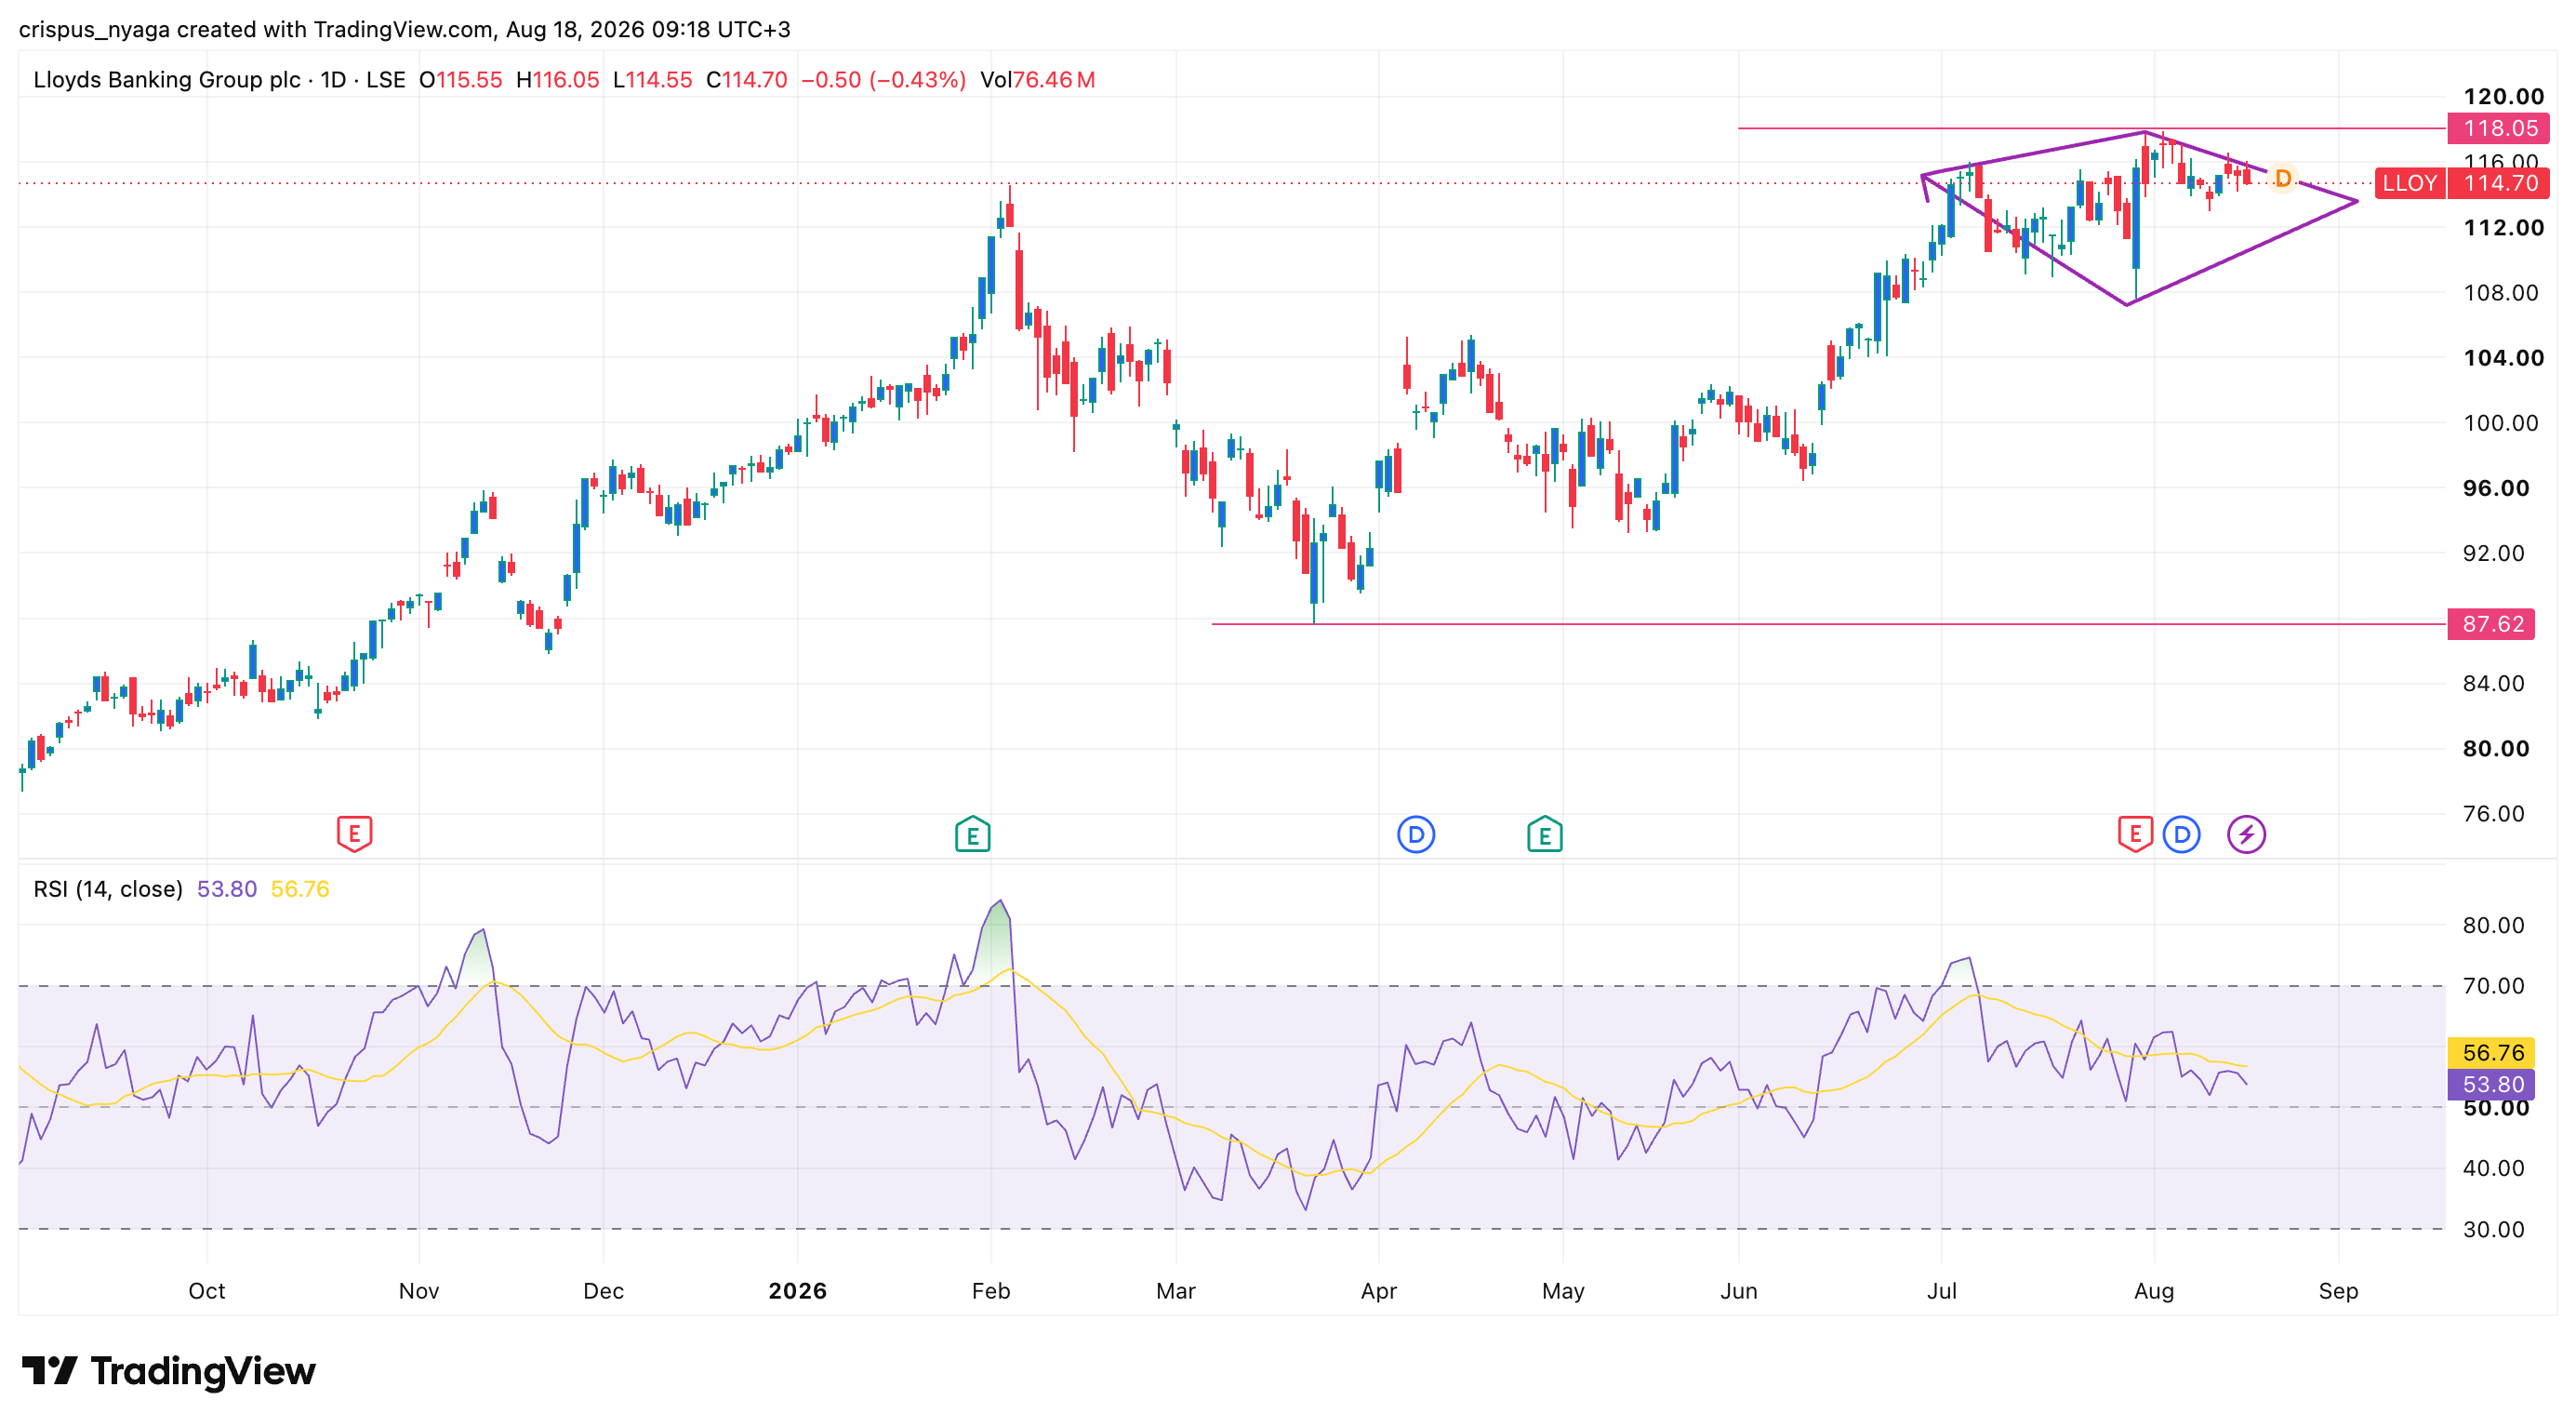Click the high value H116.05
2576x1427 pixels.
[557, 80]
